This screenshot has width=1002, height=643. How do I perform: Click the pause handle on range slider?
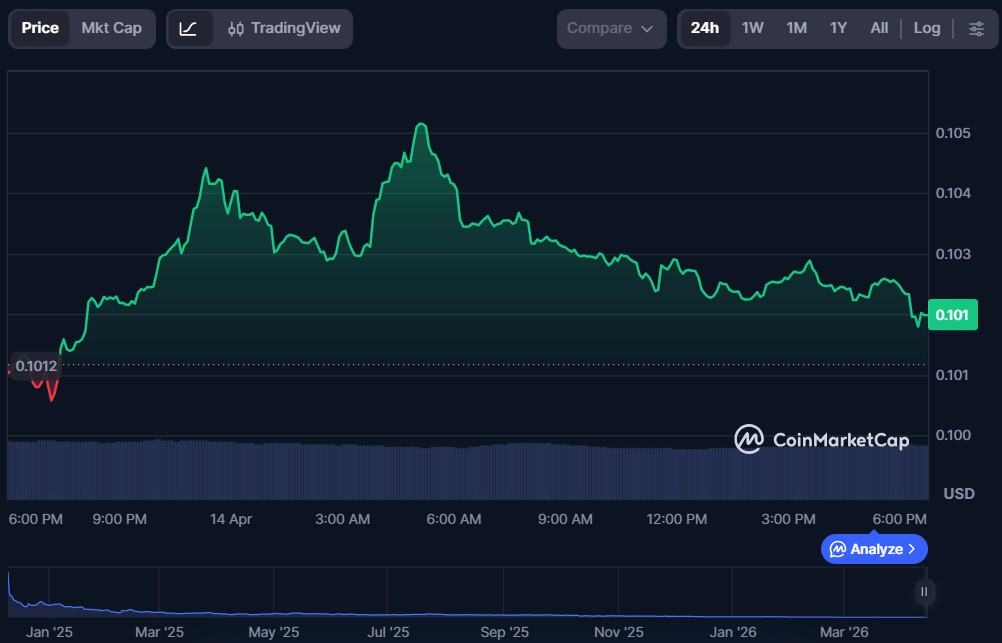925,592
